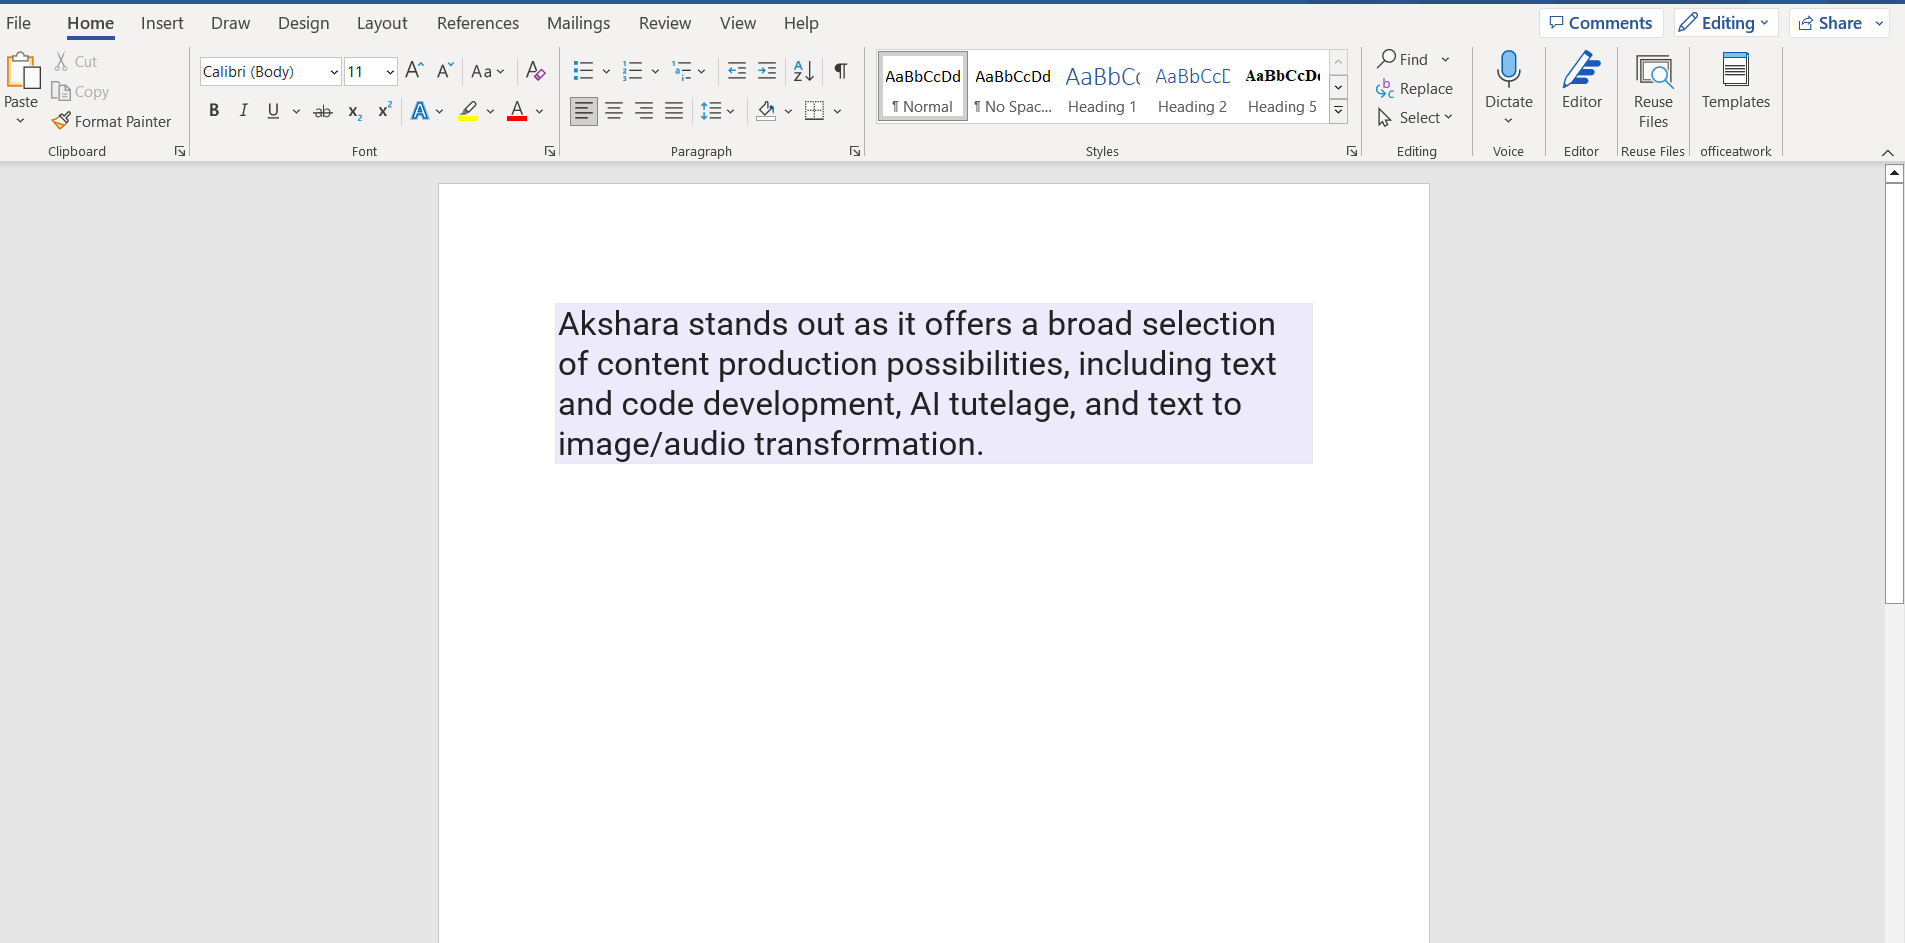This screenshot has height=943, width=1905.
Task: Open the References tab
Action: click(x=477, y=23)
